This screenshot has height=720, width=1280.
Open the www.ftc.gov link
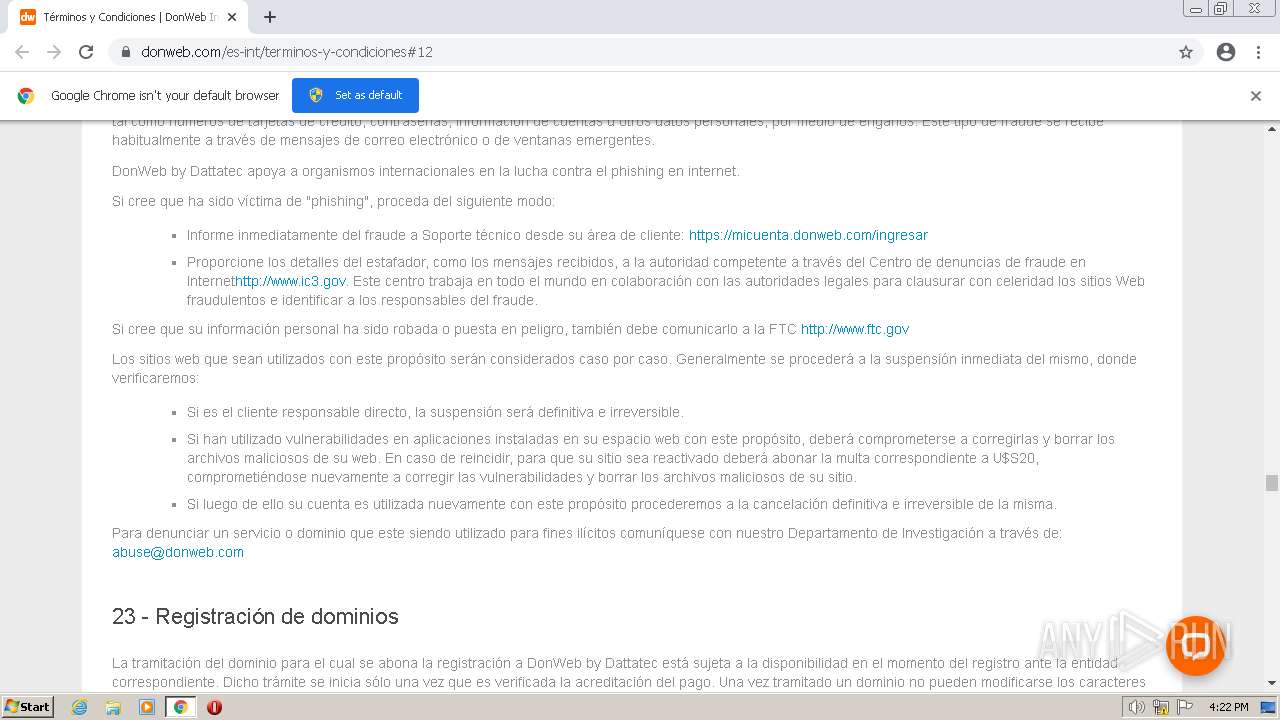click(x=855, y=329)
